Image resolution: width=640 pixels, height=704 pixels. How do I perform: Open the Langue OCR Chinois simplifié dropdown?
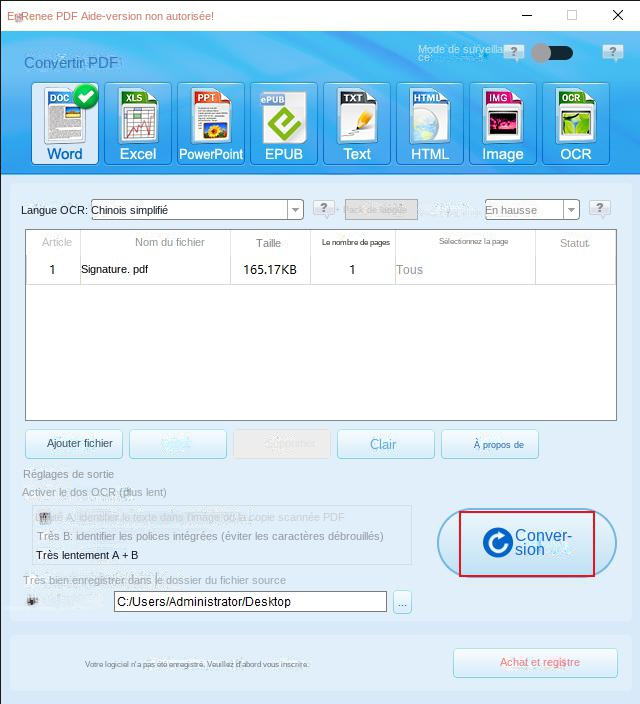click(197, 210)
